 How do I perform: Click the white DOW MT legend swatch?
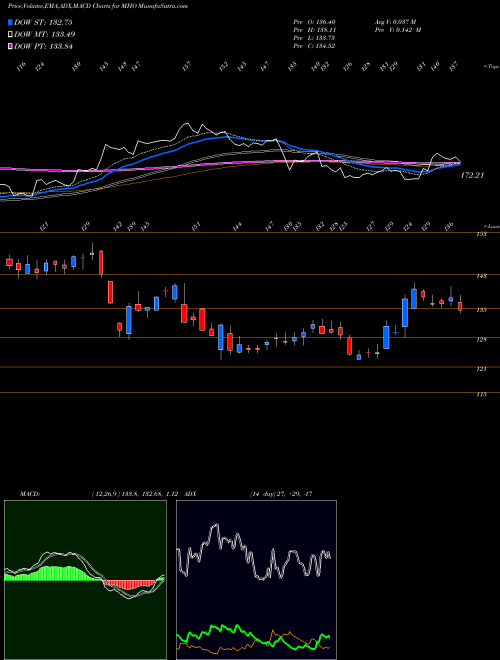[x=10, y=35]
